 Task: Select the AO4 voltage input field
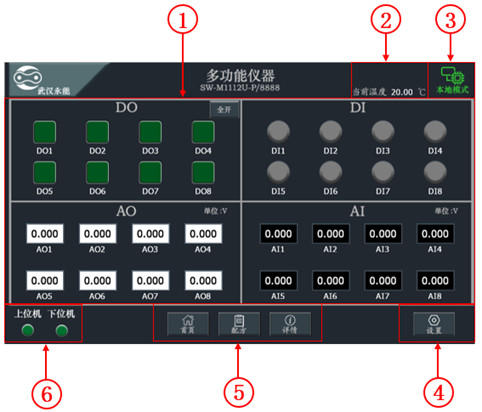pyautogui.click(x=203, y=234)
